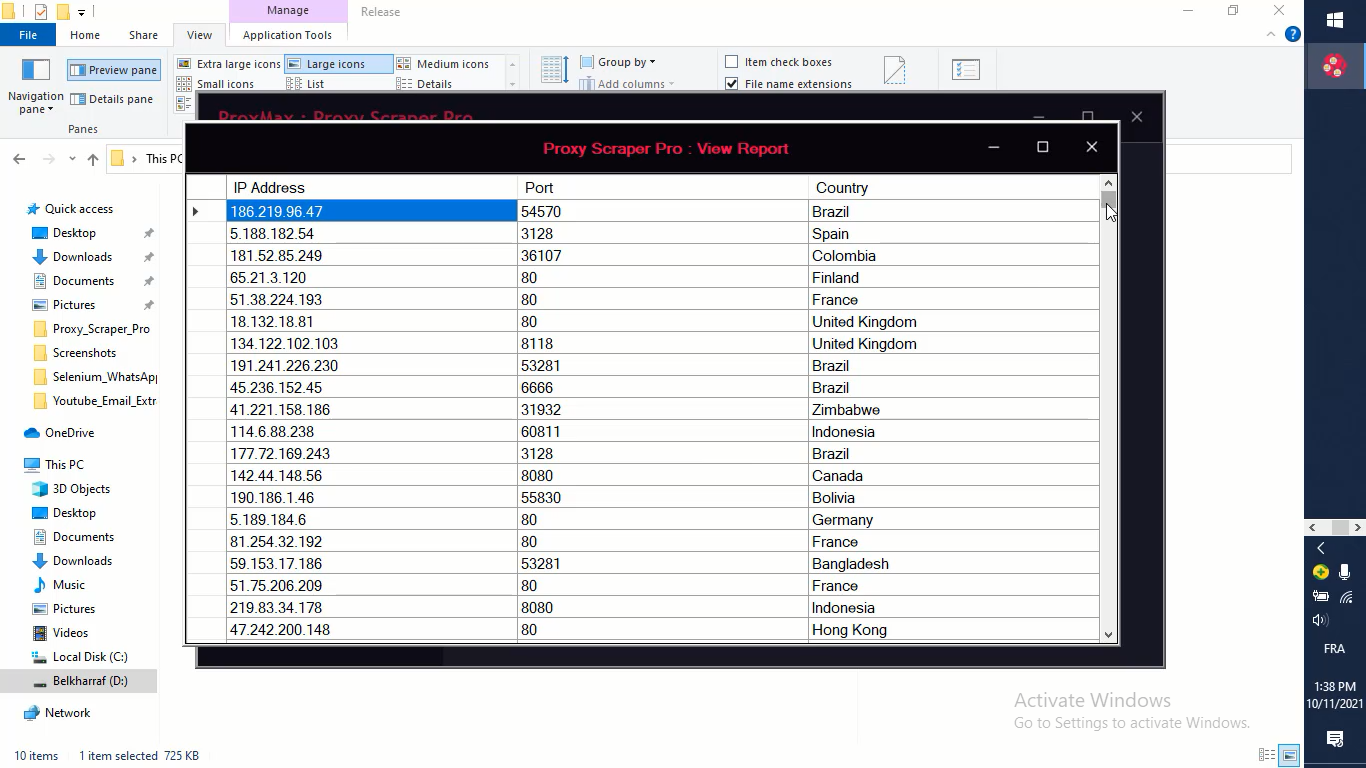Open the Navigation pane dropdown arrow
Screen dimensions: 1366x768
click(50, 109)
